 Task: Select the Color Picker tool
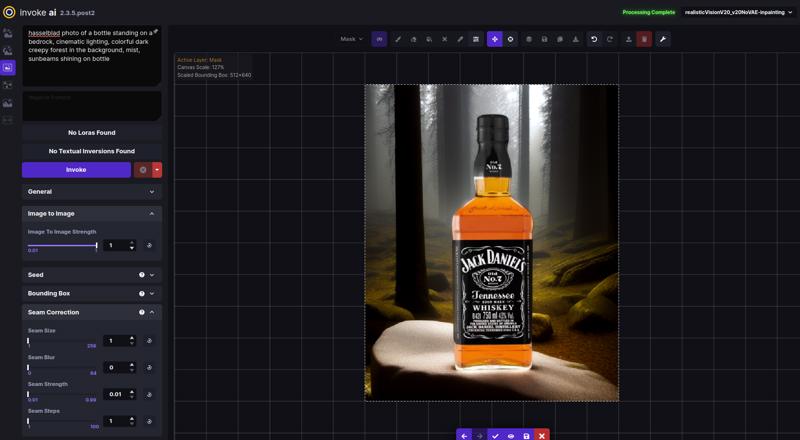[x=460, y=39]
